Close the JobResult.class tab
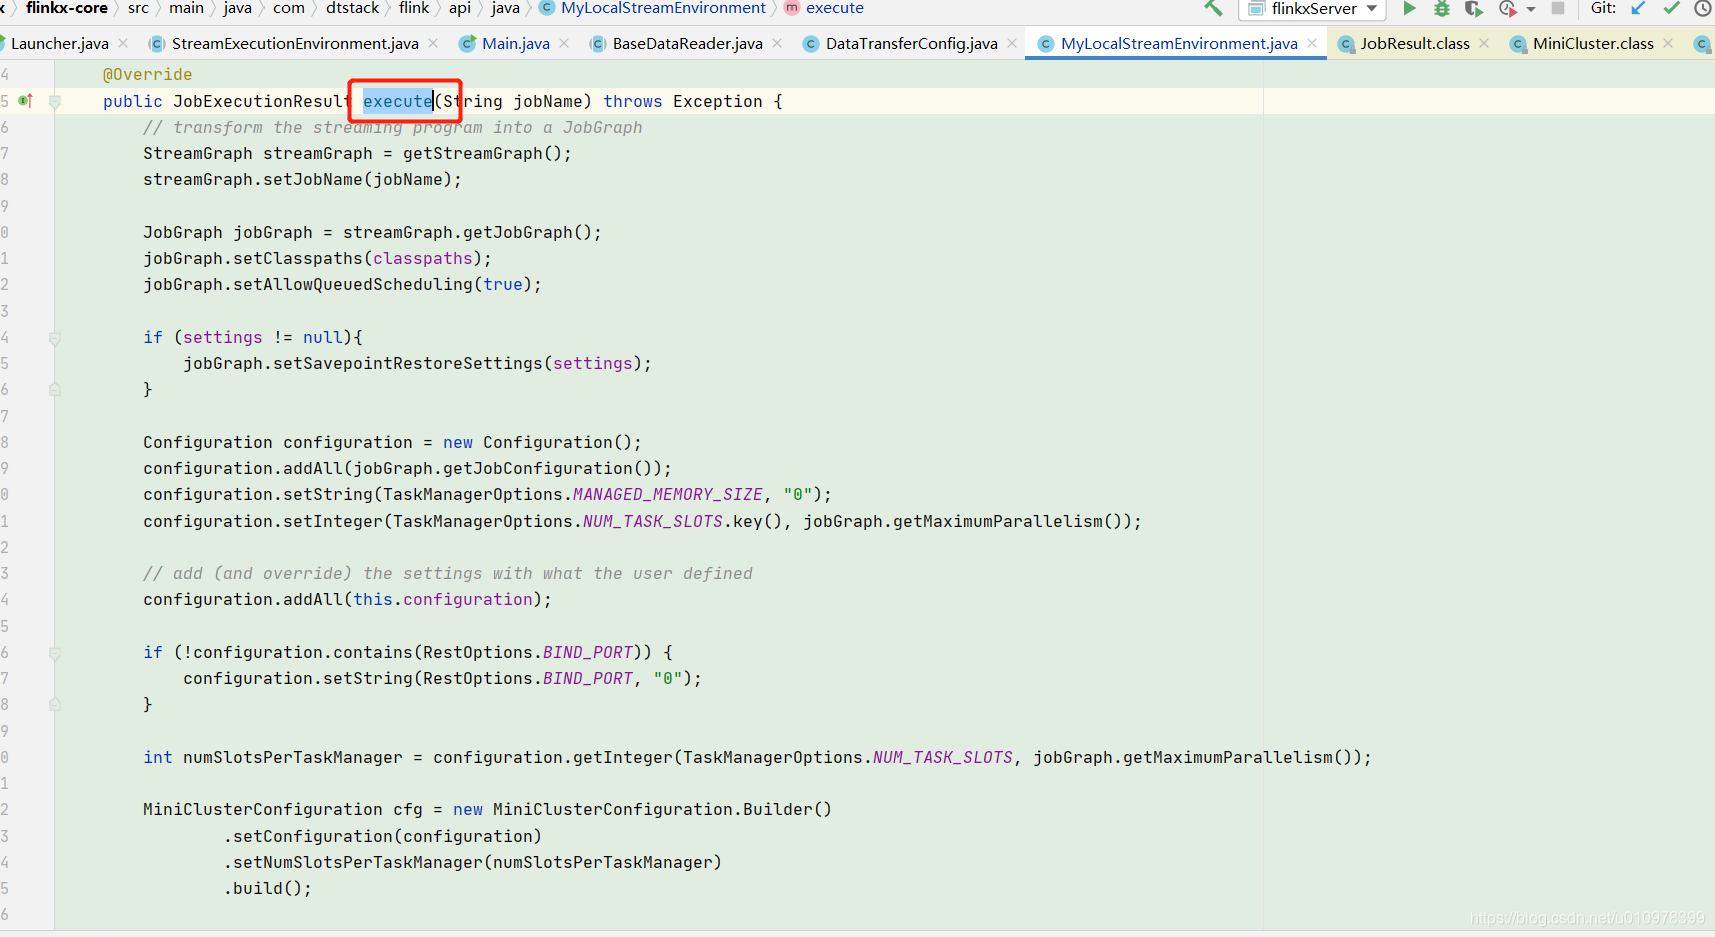1715x937 pixels. click(1484, 43)
